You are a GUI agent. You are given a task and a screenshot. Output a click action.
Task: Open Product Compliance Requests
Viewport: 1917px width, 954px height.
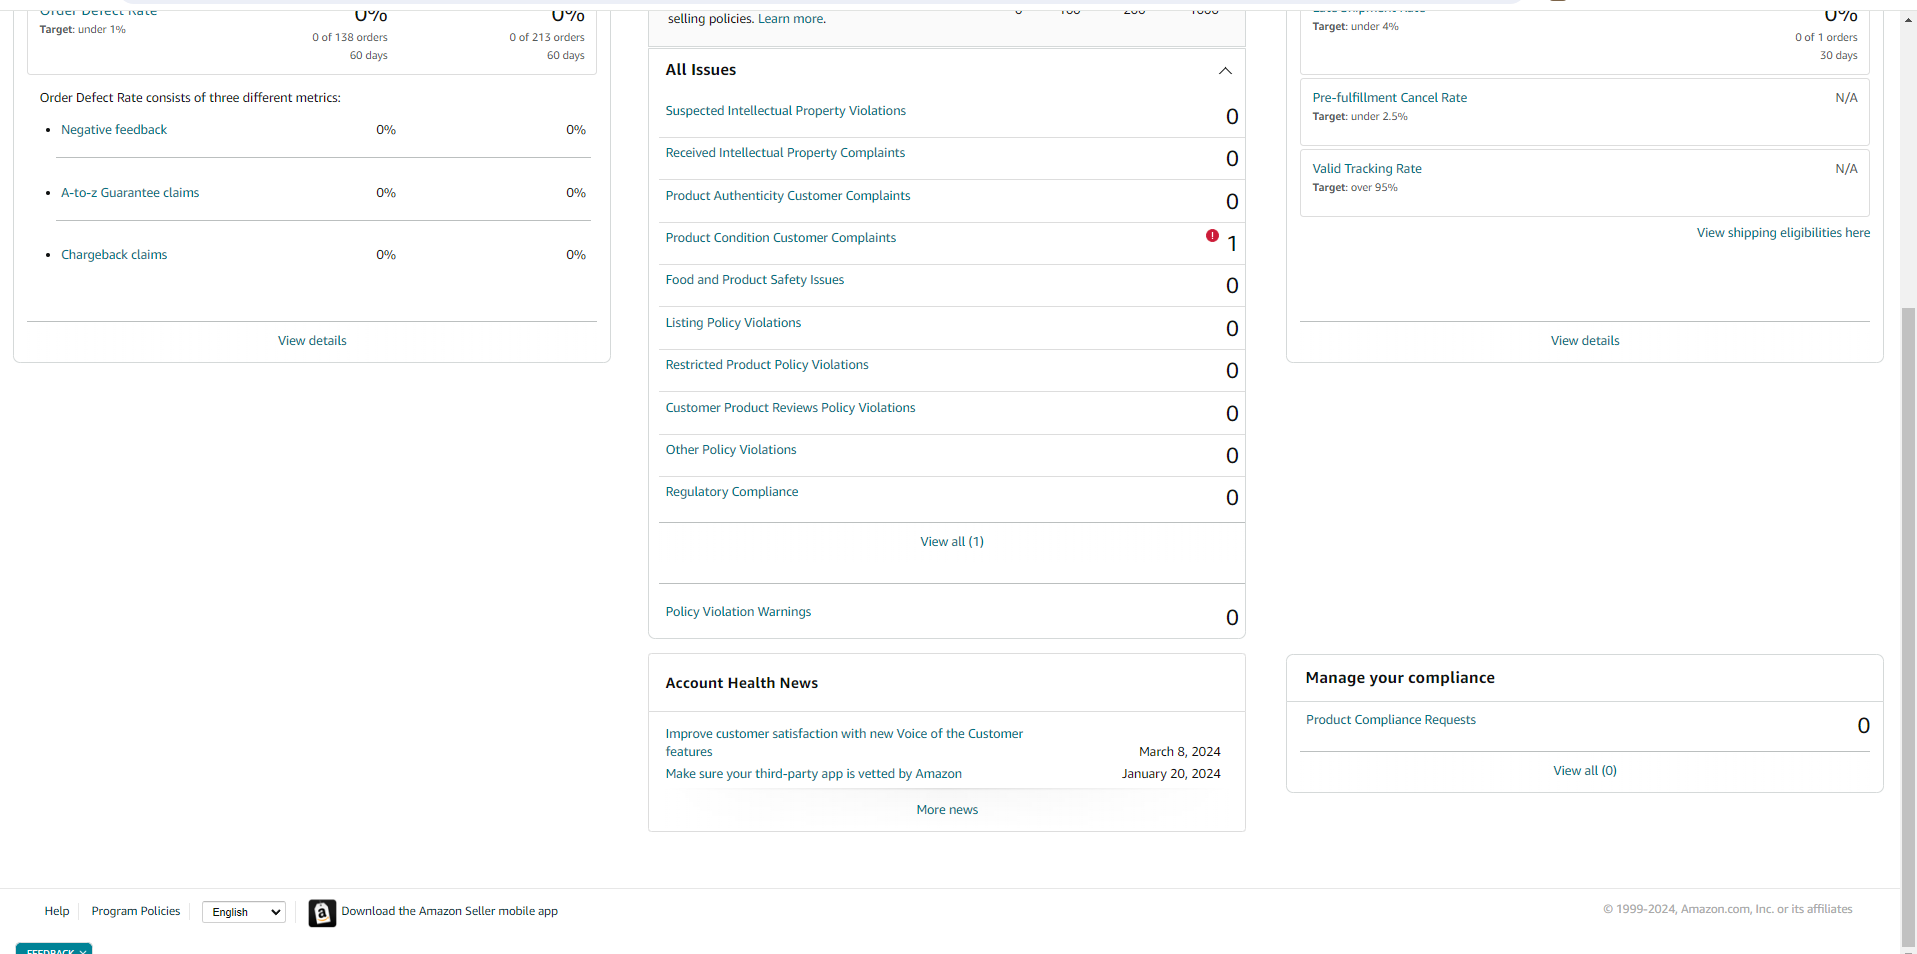(1391, 720)
